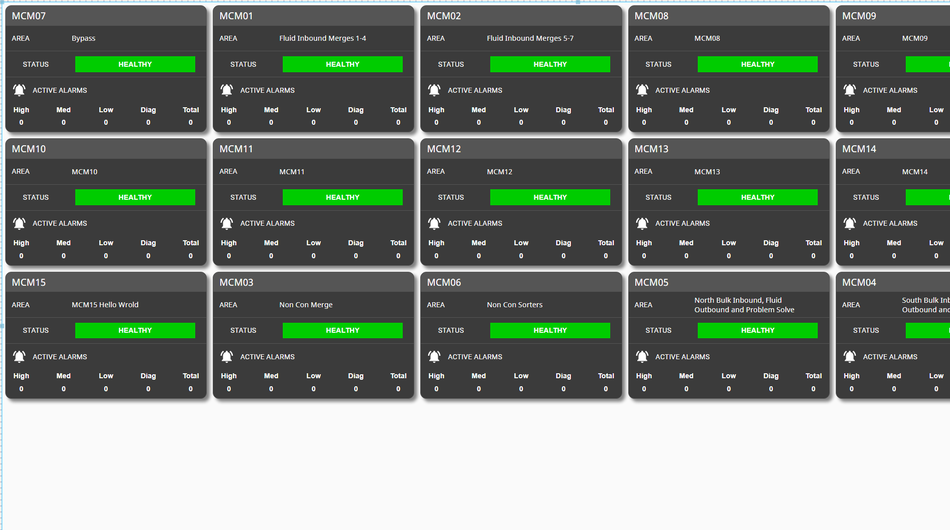950x530 pixels.
Task: Click the 'MCM15 Hello Wrold' area label
Action: (x=105, y=305)
